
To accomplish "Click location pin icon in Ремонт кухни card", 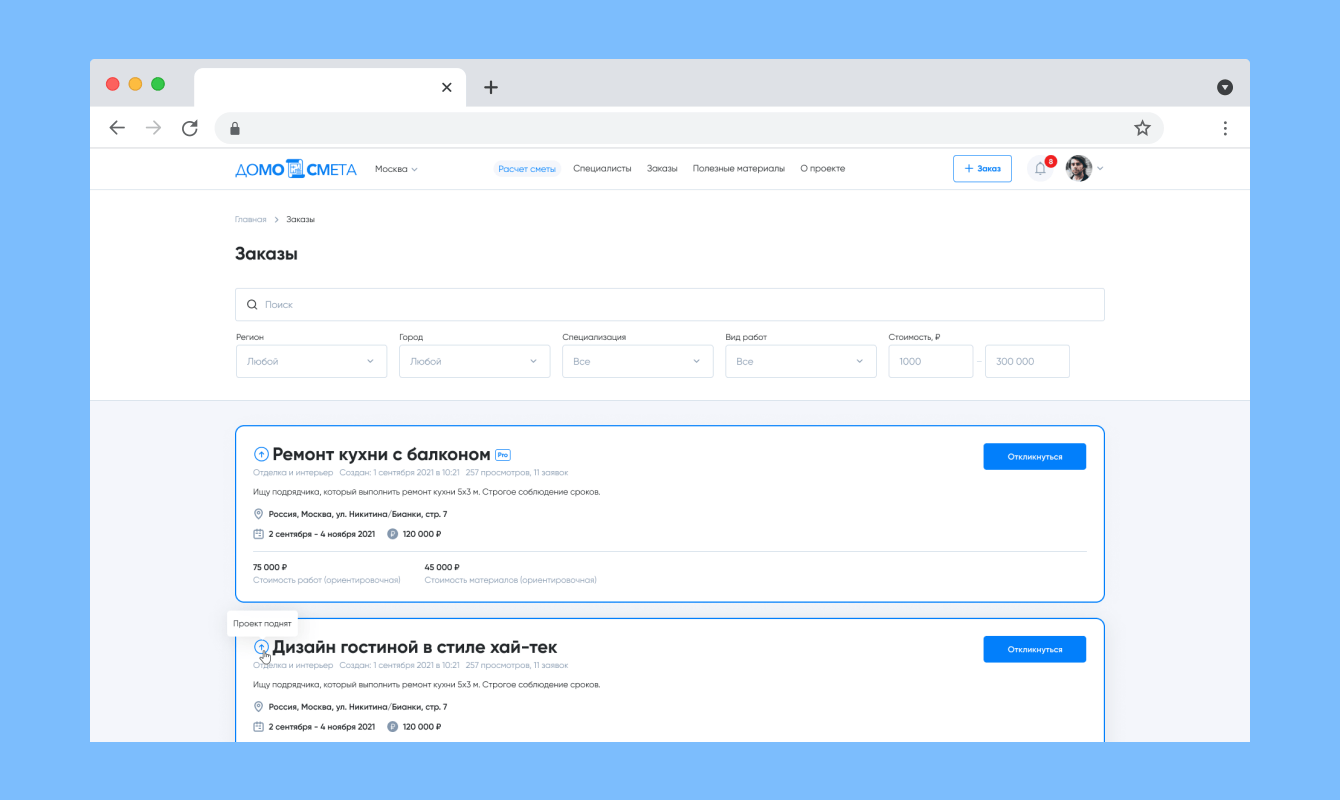I will click(x=258, y=514).
